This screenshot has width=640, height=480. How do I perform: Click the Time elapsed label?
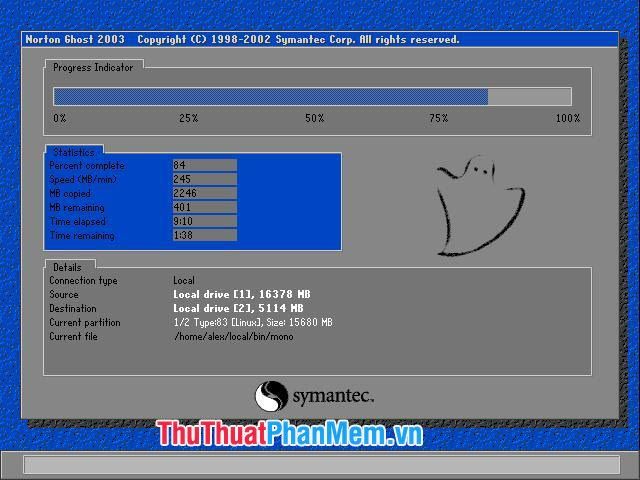tap(78, 222)
